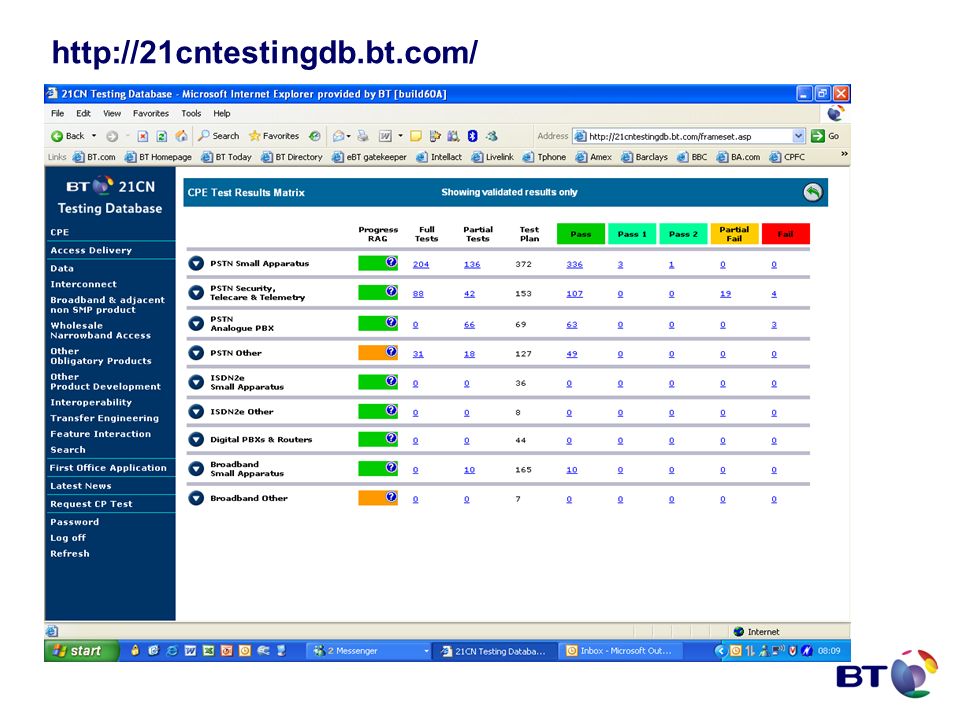The width and height of the screenshot is (960, 720).
Task: Click help icon in PSTN Analogue PBX RAG
Action: 391,322
